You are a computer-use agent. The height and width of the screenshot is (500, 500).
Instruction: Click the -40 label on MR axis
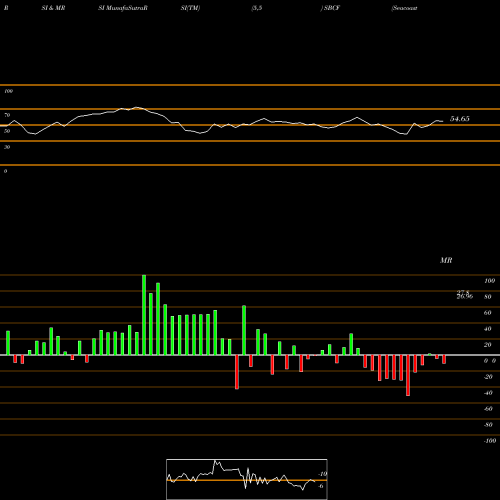pyautogui.click(x=488, y=393)
